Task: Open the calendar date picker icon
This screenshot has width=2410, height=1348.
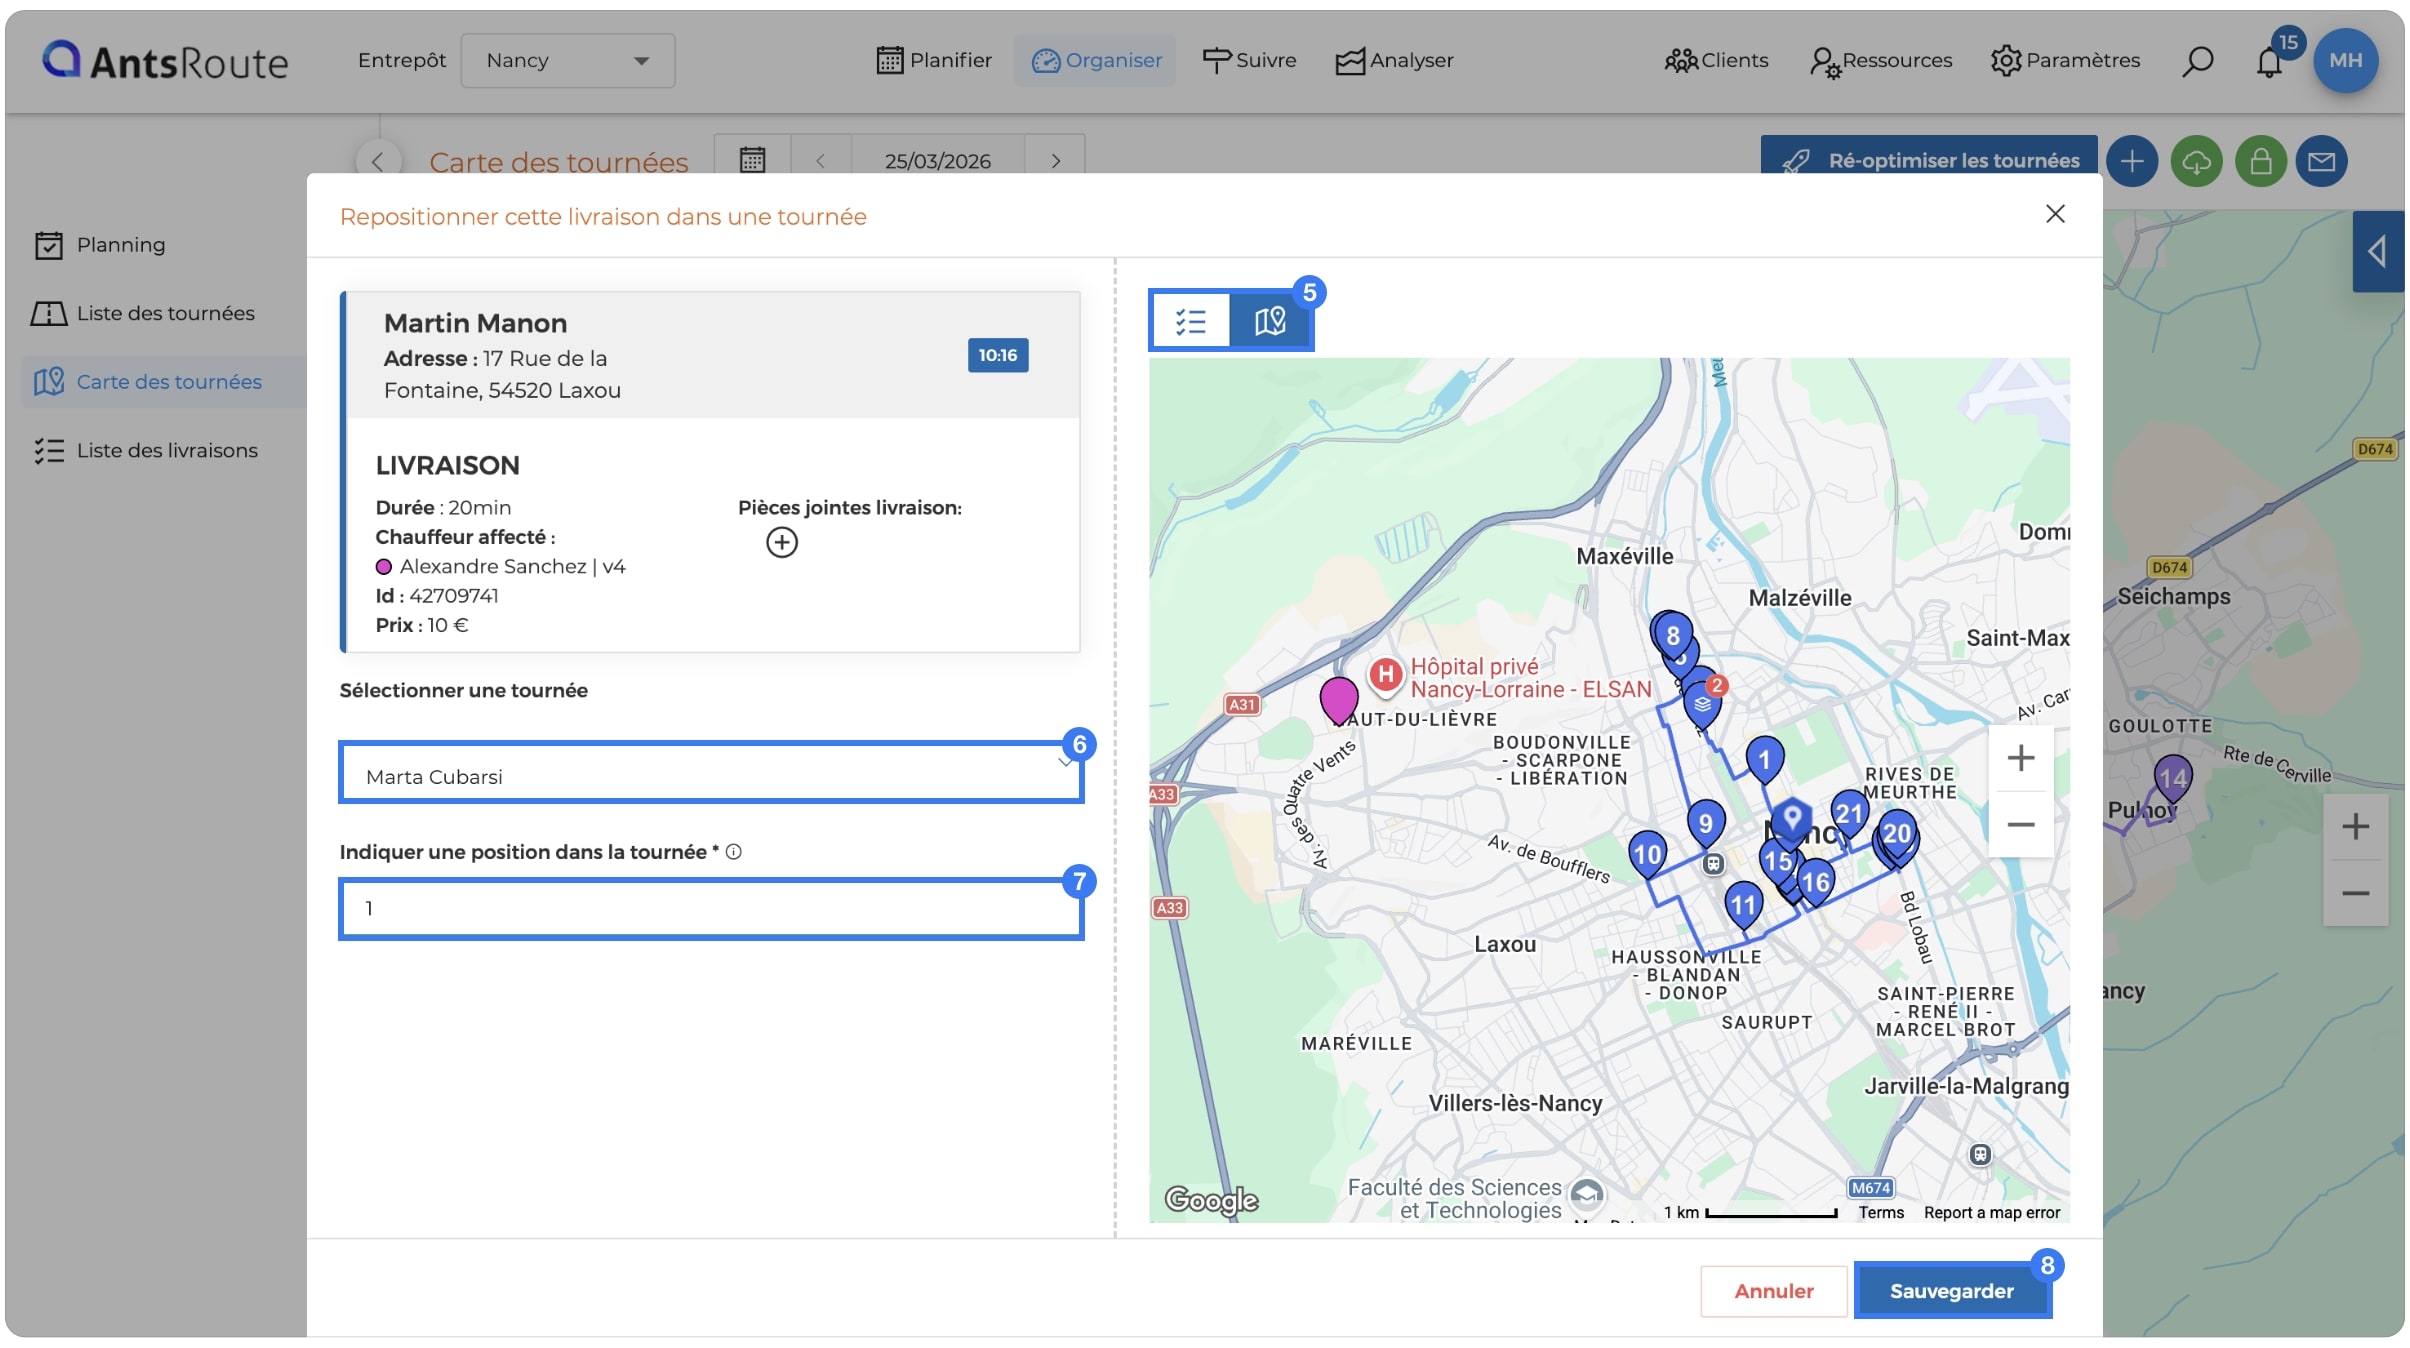Action: [x=752, y=160]
